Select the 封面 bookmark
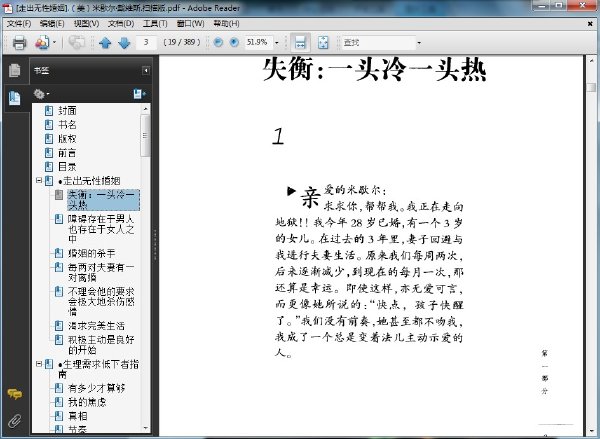600x439 pixels. (67, 111)
